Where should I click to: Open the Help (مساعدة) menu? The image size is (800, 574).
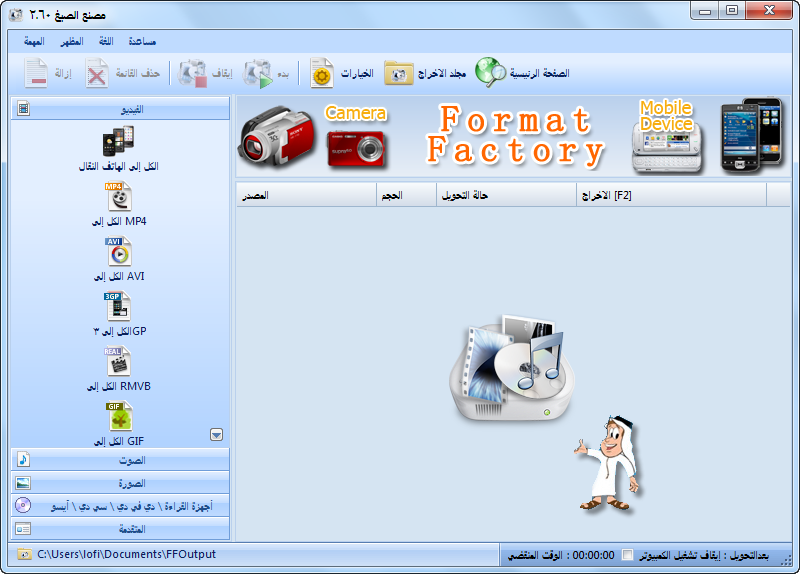[142, 41]
